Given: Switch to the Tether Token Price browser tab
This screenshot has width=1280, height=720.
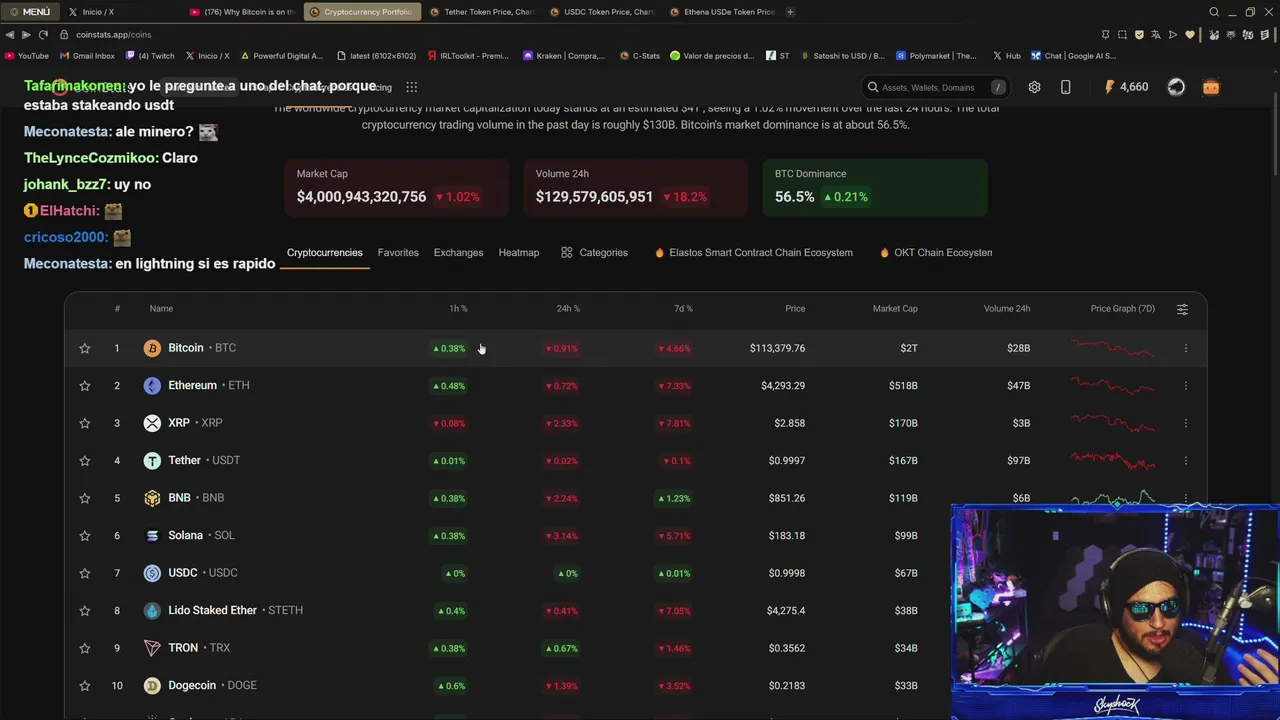Looking at the screenshot, I should 482,12.
